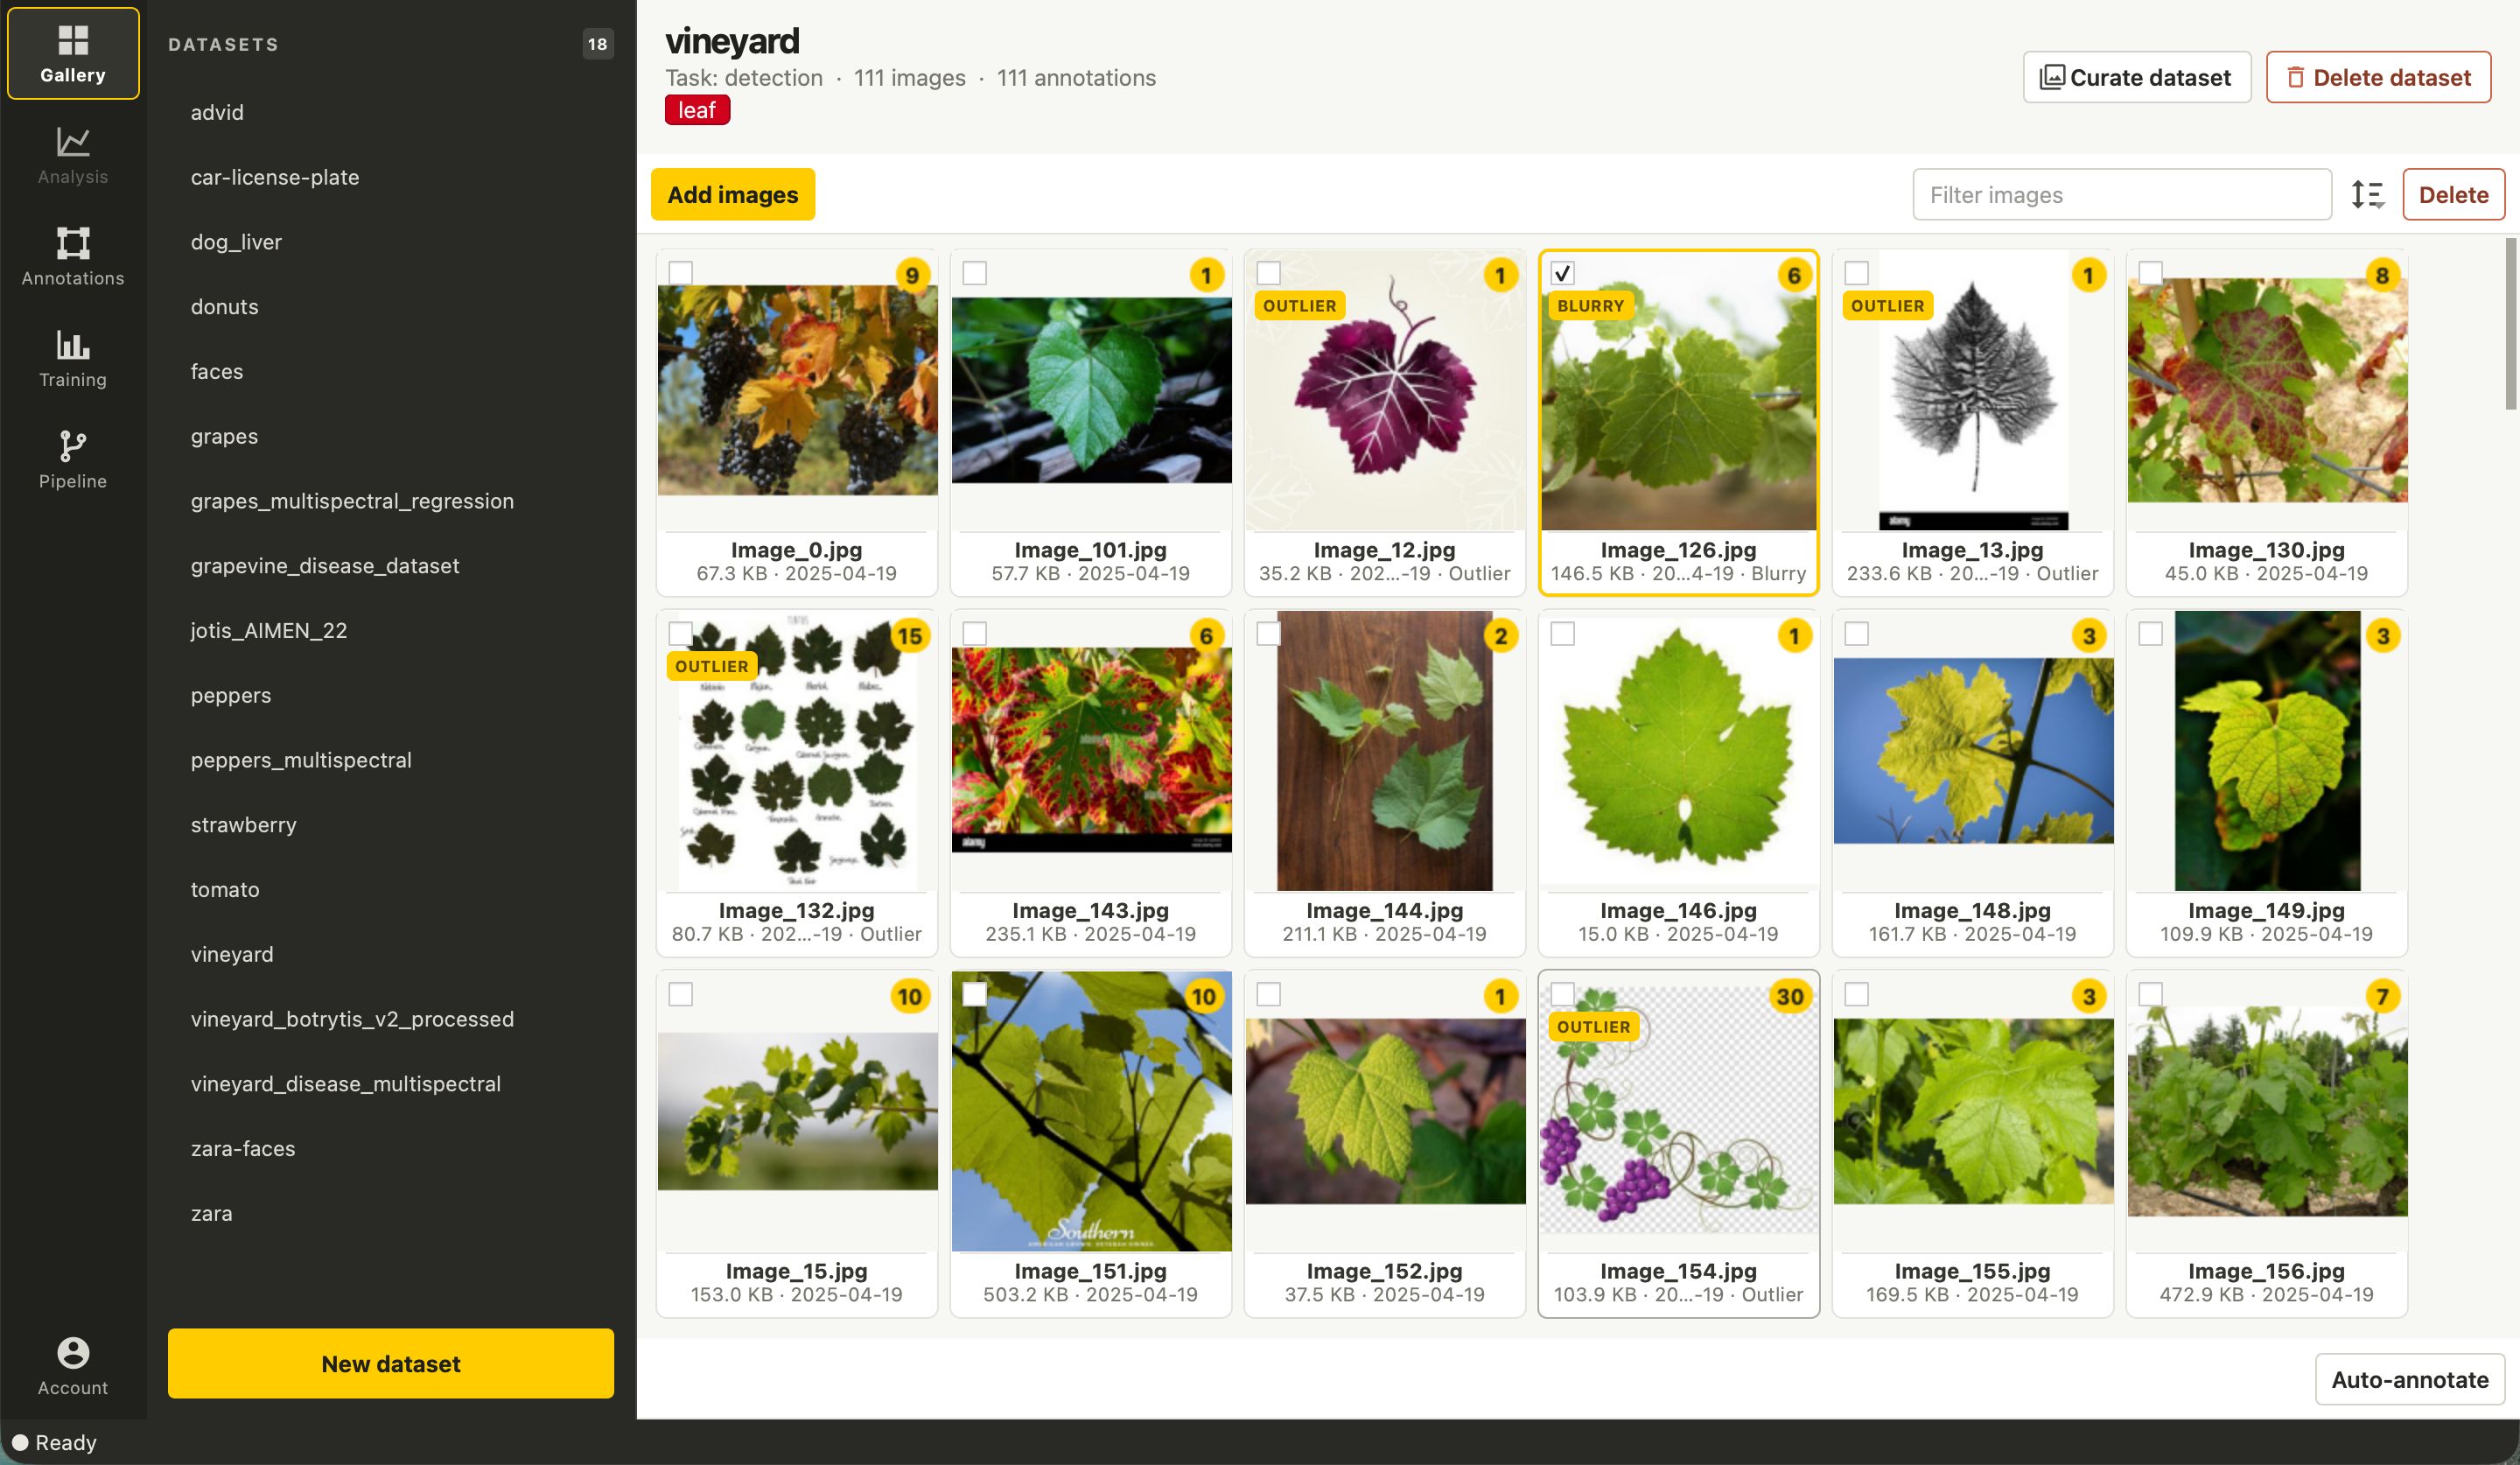This screenshot has height=1465, width=2520.
Task: Click OUTLIER tag on Image_132.jpg
Action: click(711, 667)
